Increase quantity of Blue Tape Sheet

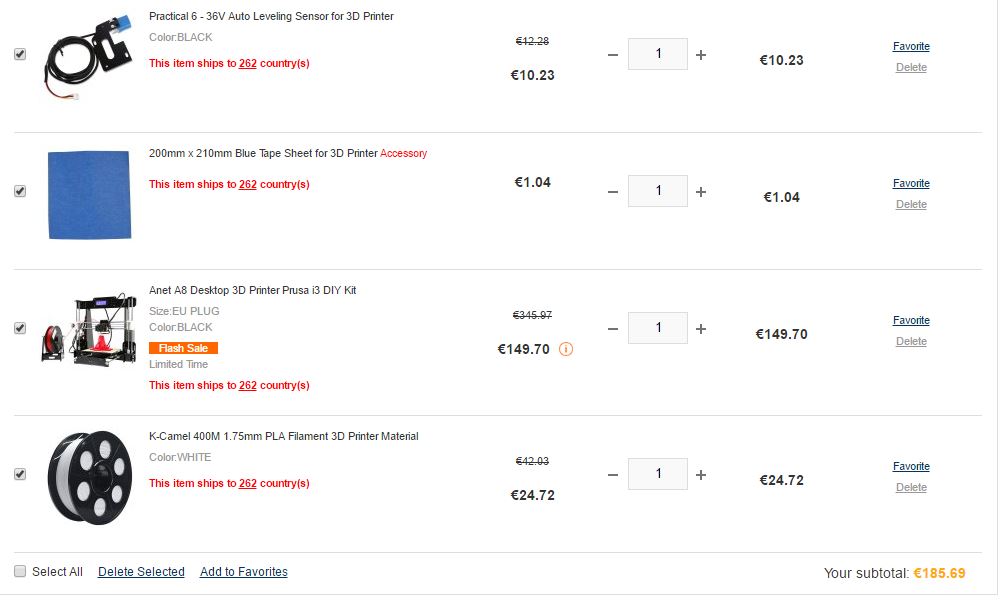[701, 191]
